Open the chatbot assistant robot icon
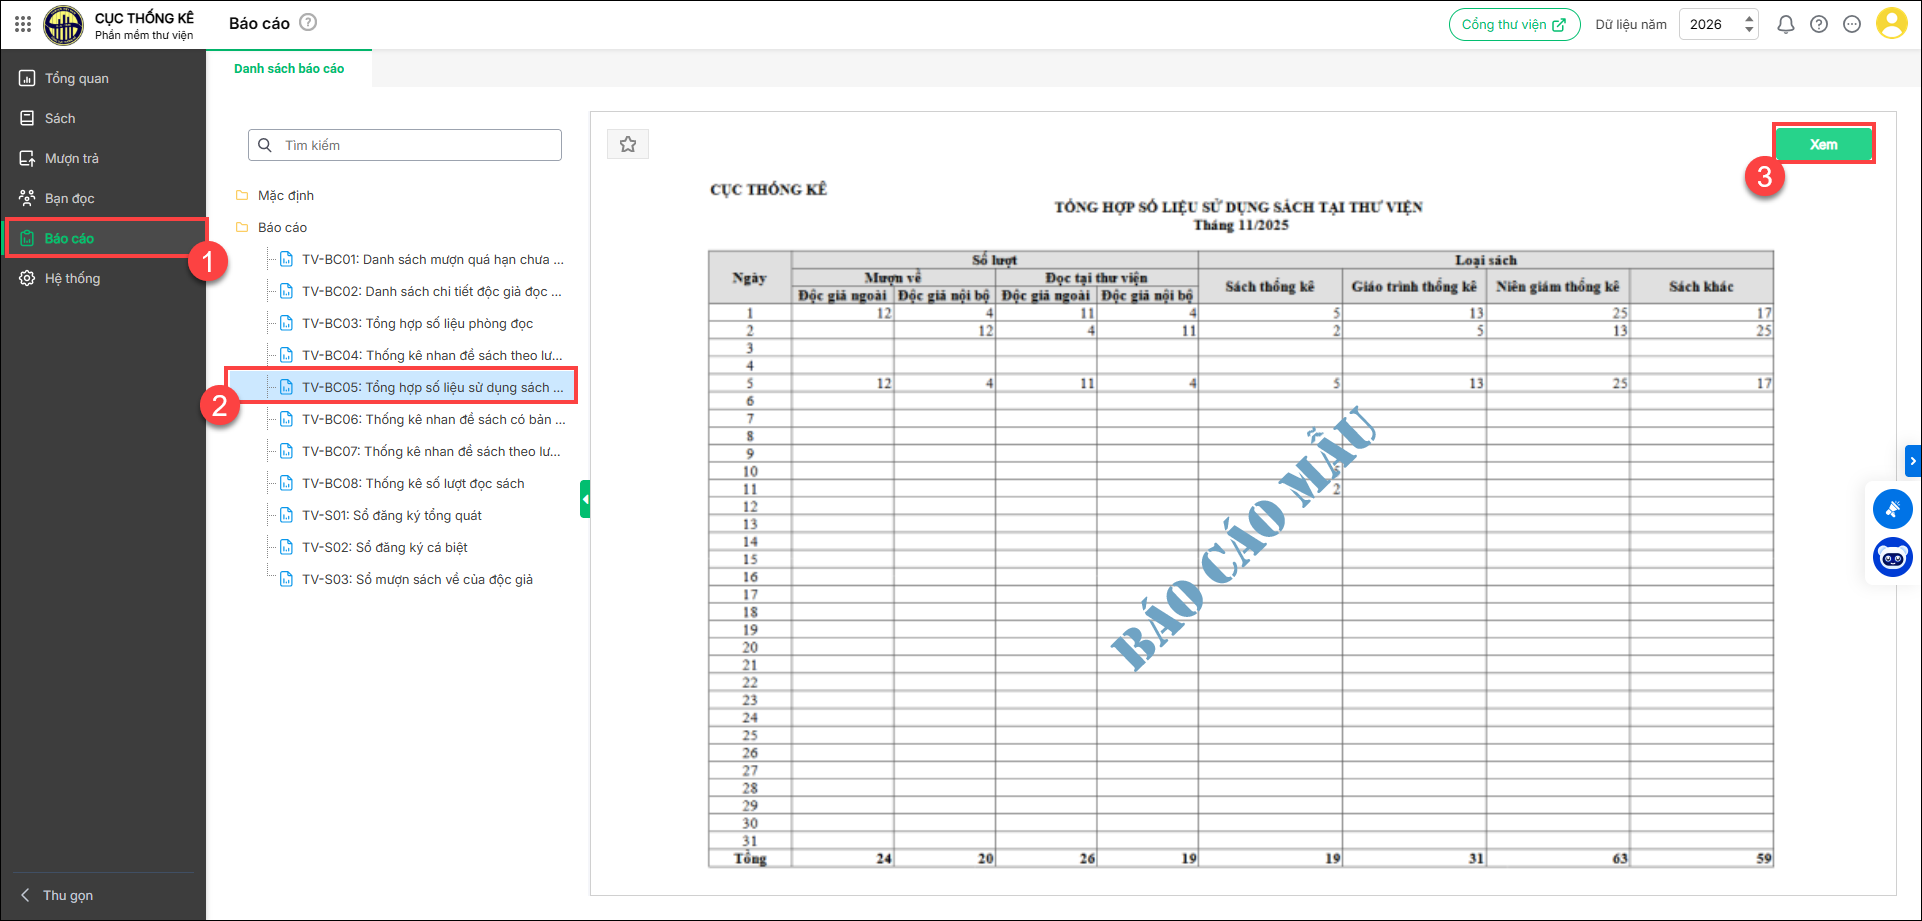Viewport: 1922px width, 921px height. coord(1892,557)
